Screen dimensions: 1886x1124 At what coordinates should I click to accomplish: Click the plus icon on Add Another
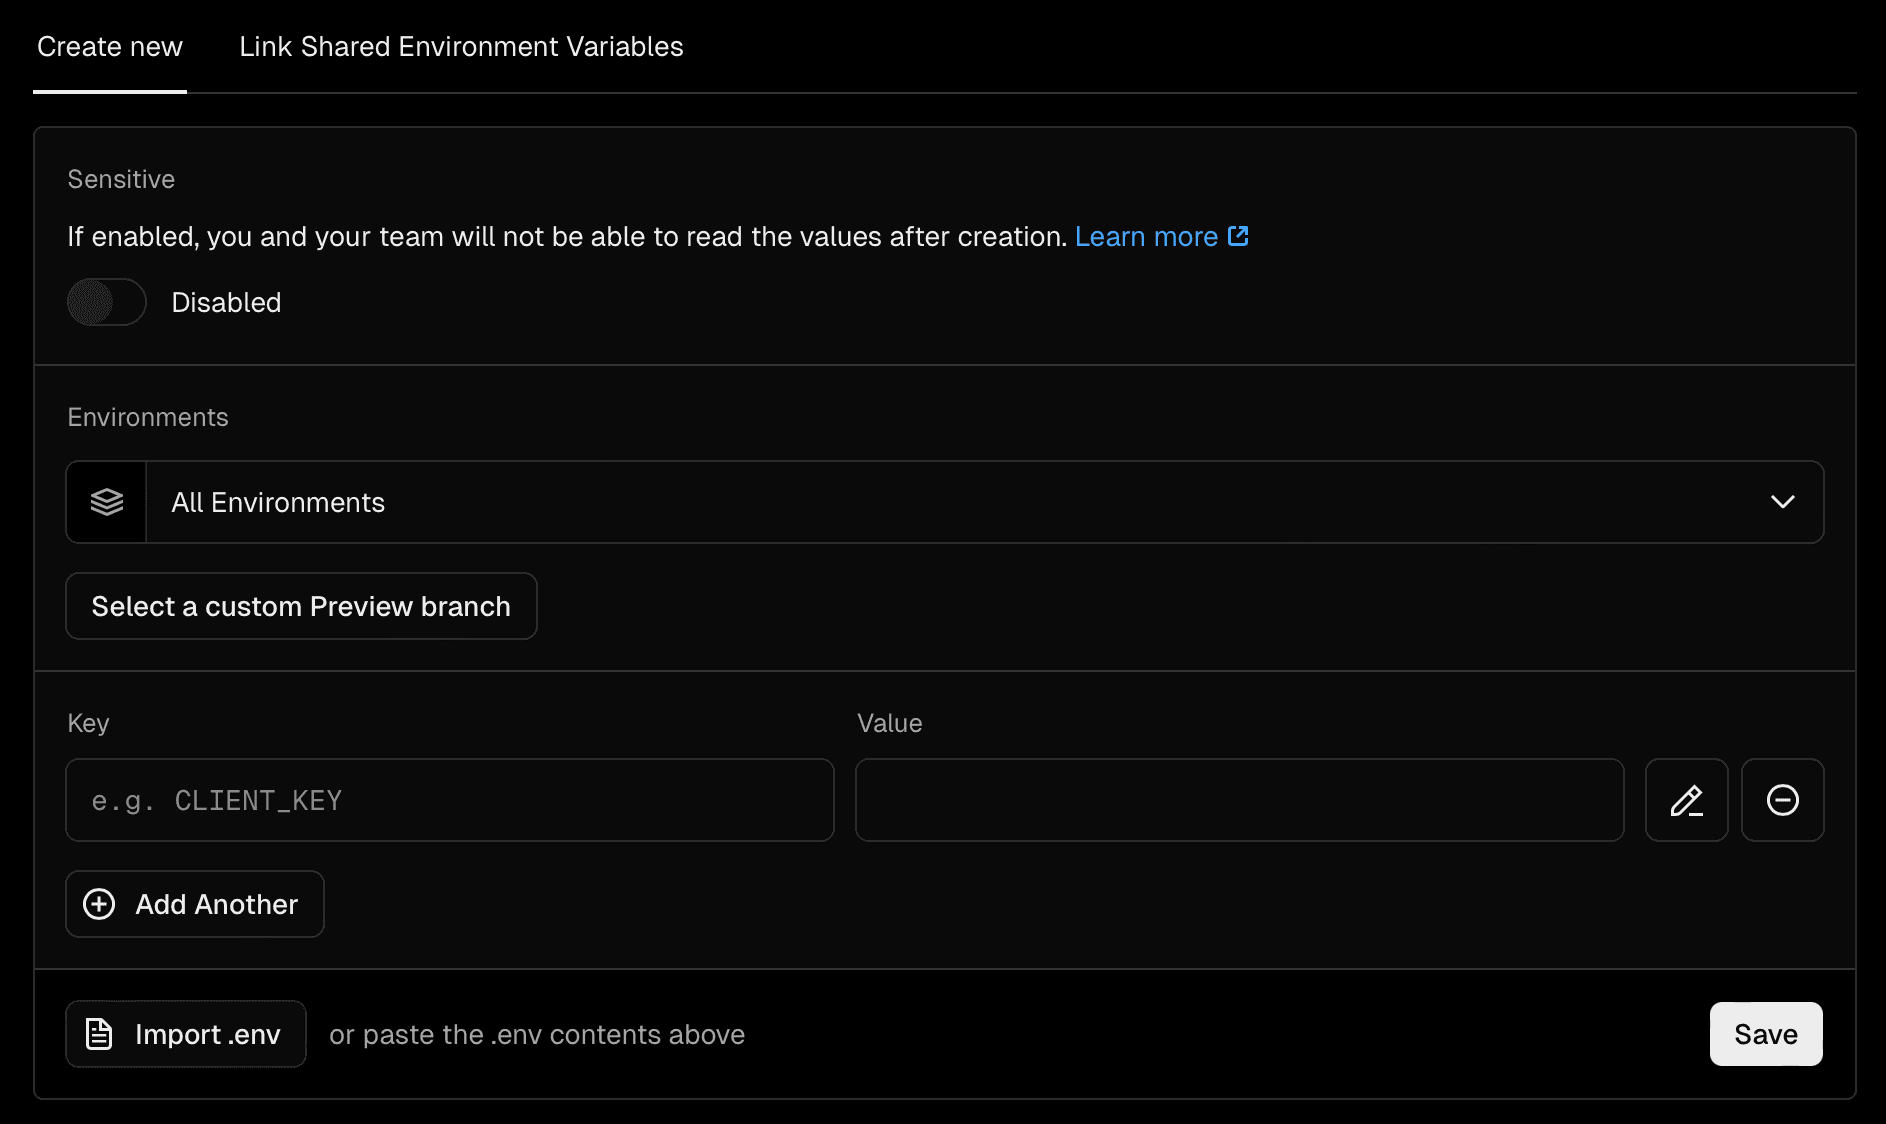tap(98, 904)
